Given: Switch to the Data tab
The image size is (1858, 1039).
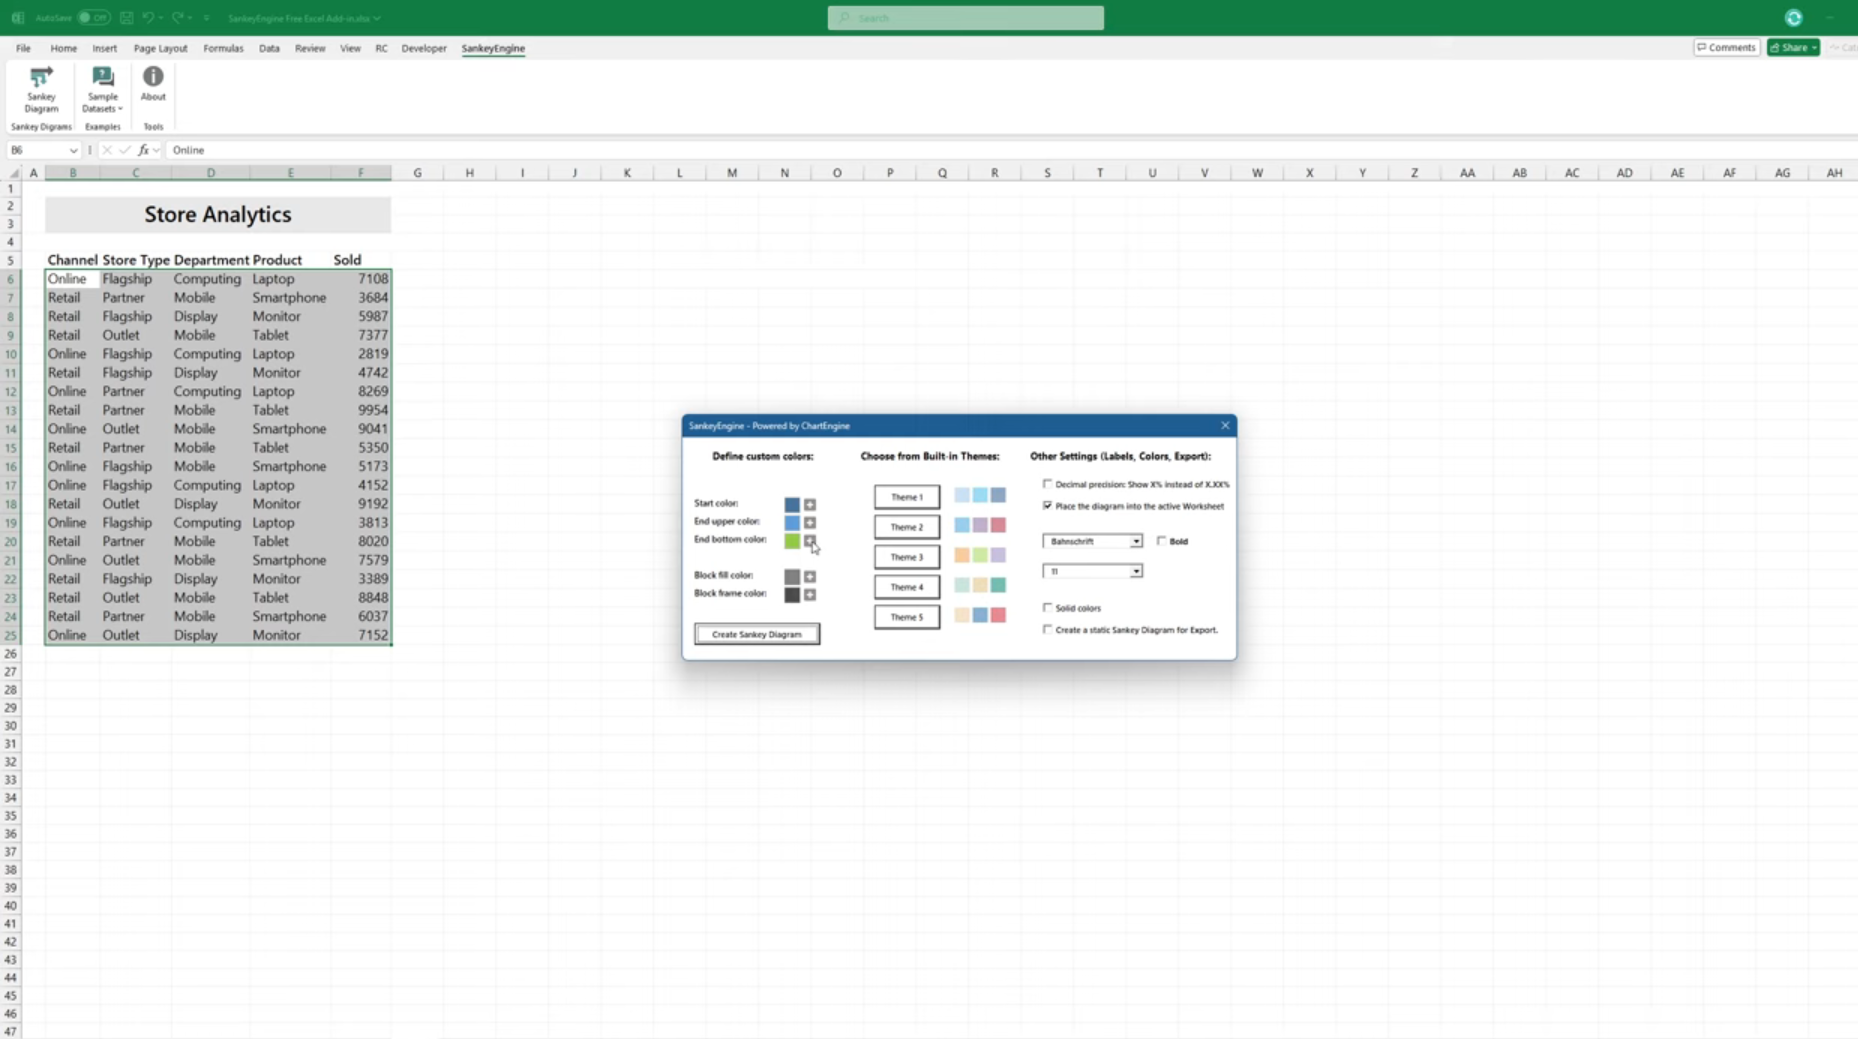Looking at the screenshot, I should coord(269,48).
